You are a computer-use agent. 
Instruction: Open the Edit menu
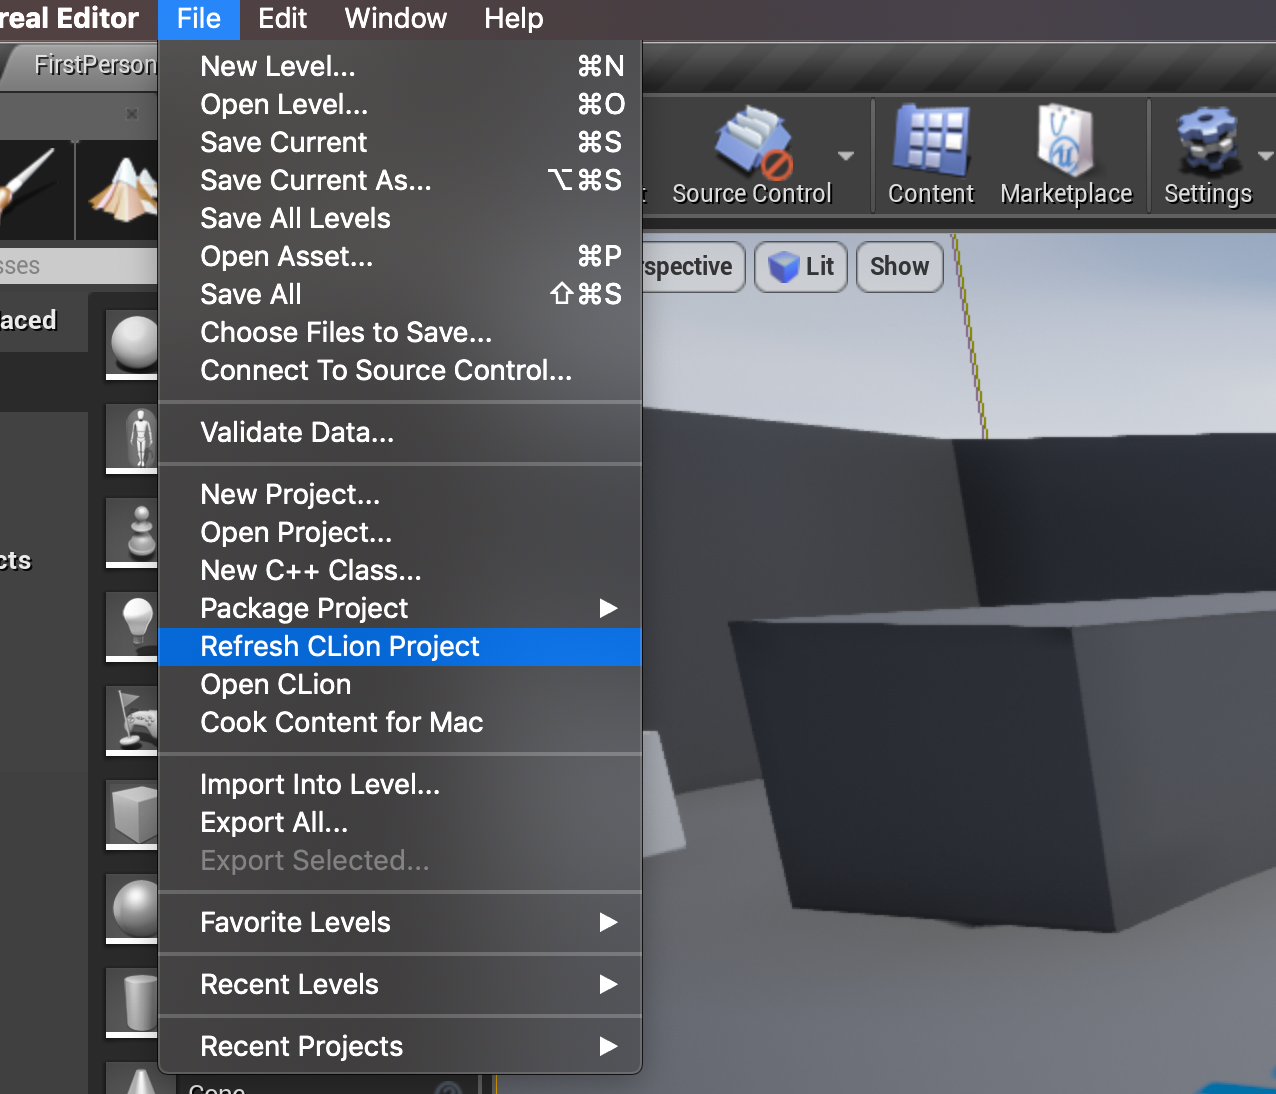[x=282, y=19]
